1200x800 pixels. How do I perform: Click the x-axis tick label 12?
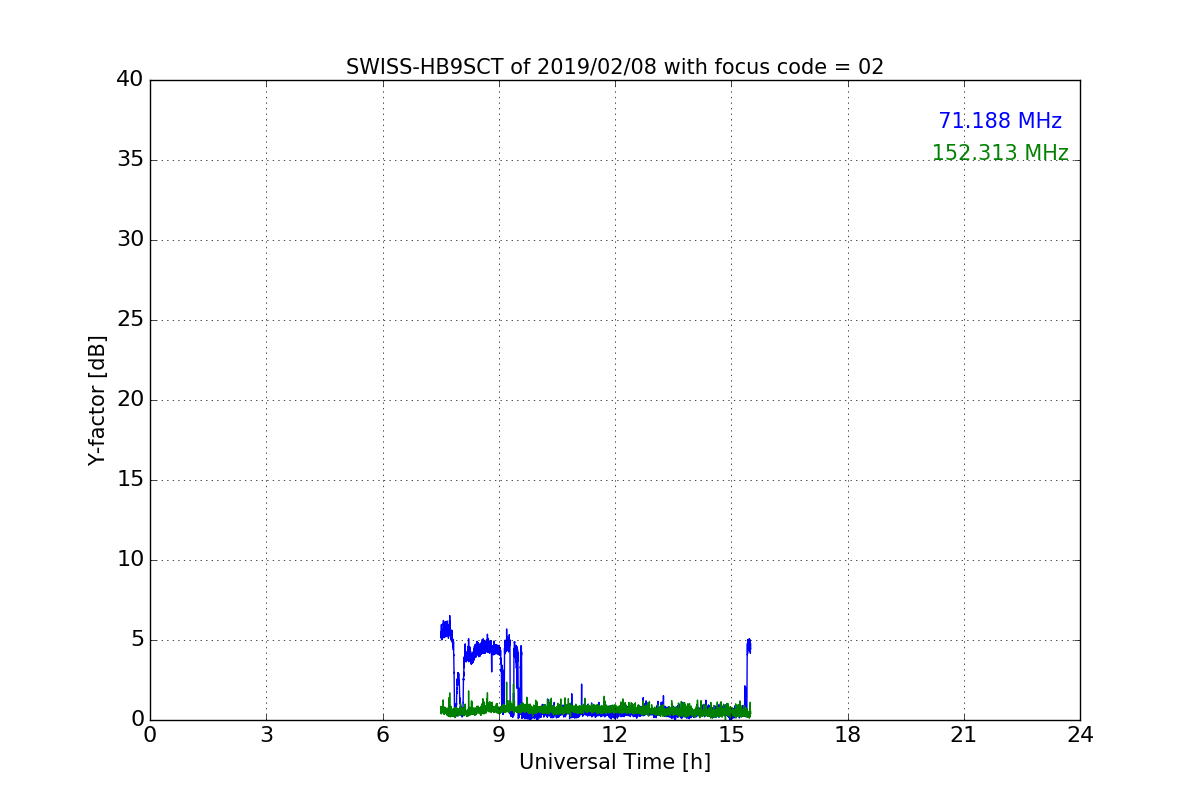pyautogui.click(x=615, y=734)
